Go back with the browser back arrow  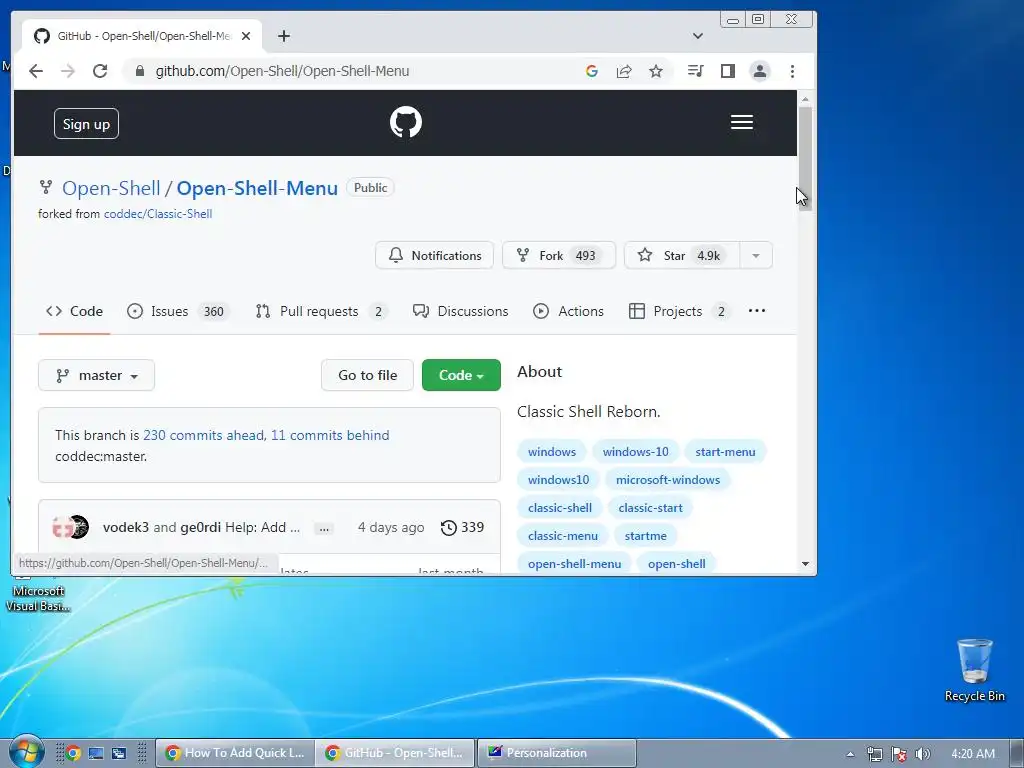[36, 71]
